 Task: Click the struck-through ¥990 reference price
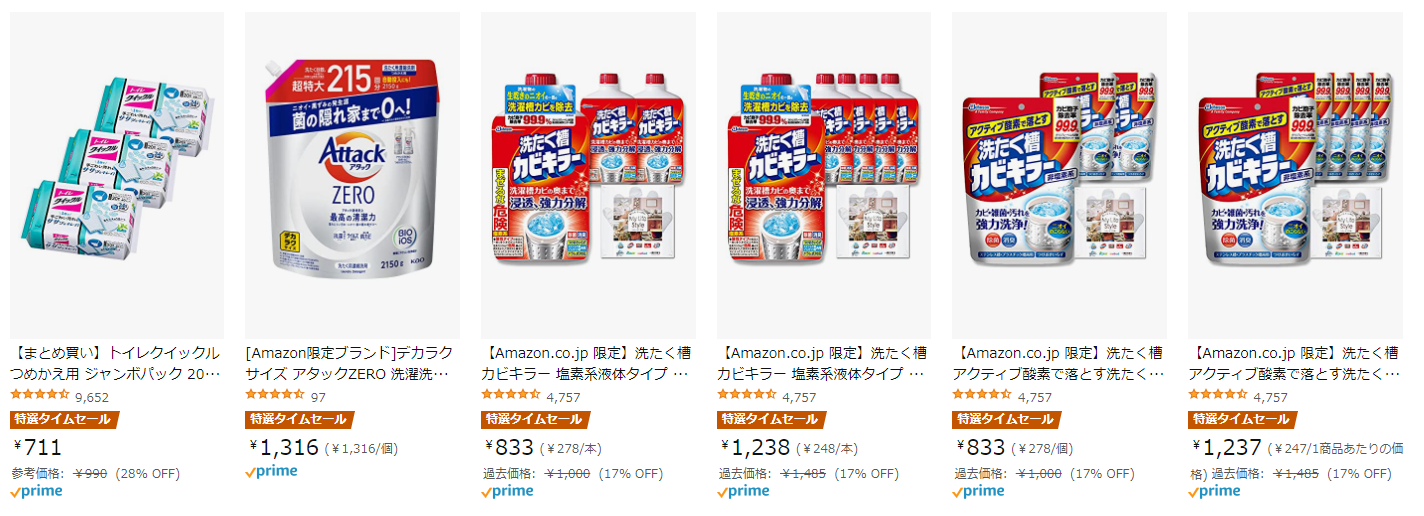coord(90,473)
